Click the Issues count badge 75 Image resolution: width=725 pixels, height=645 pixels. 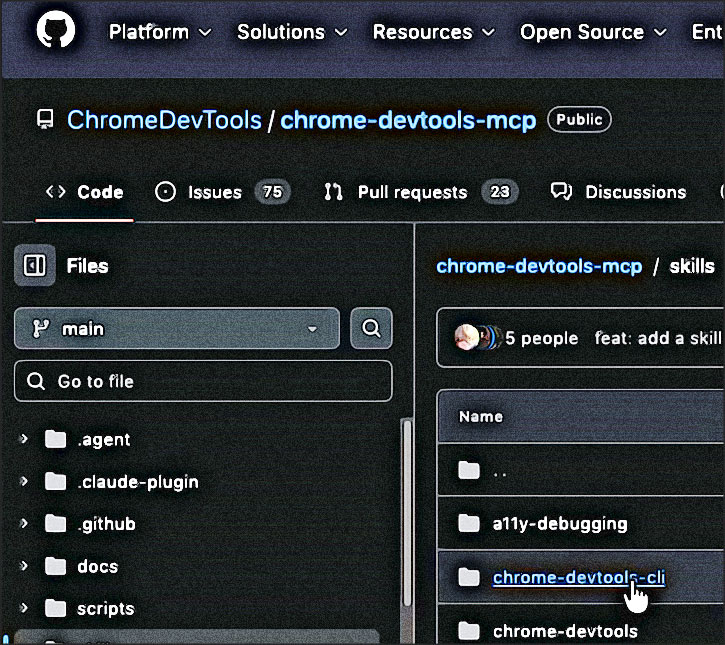click(x=272, y=192)
